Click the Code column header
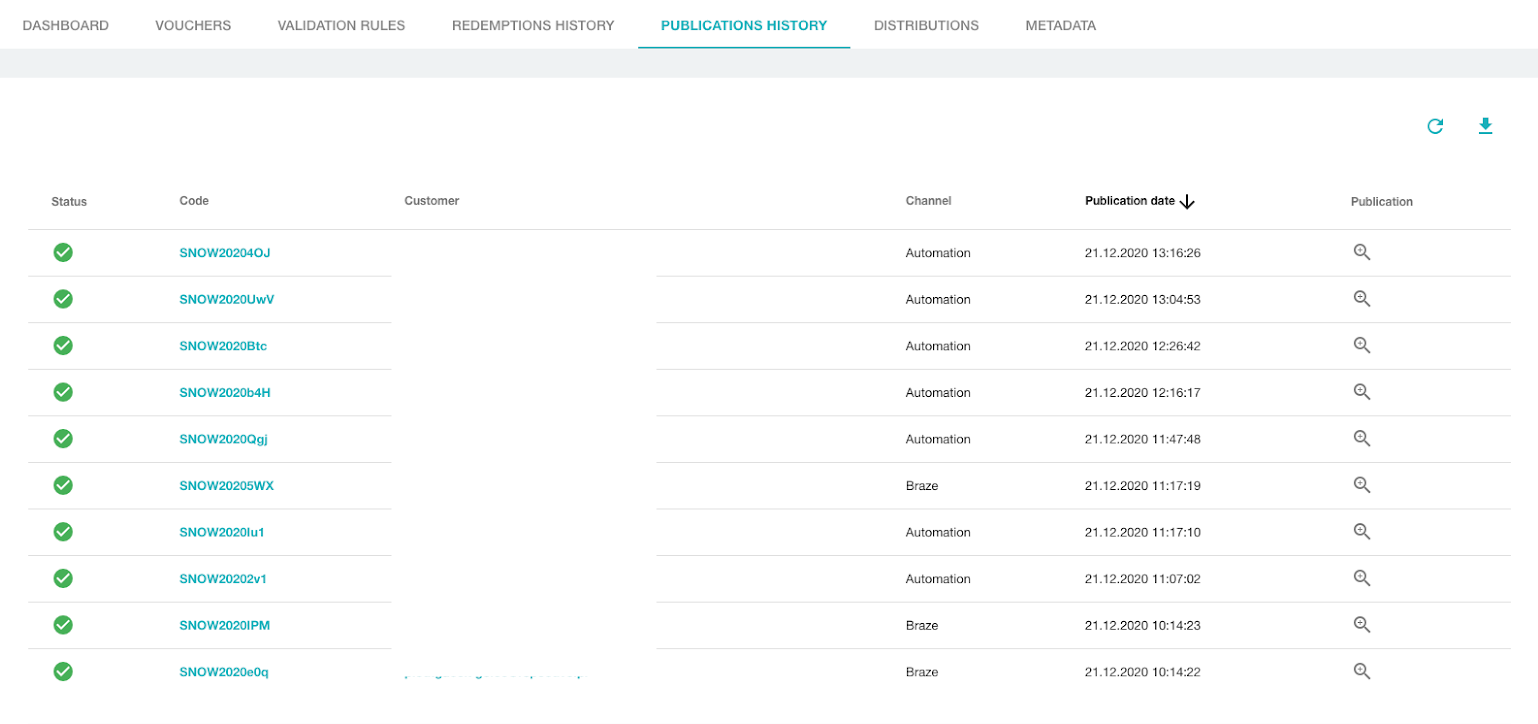Screen dimensions: 1538x724 pyautogui.click(x=194, y=201)
